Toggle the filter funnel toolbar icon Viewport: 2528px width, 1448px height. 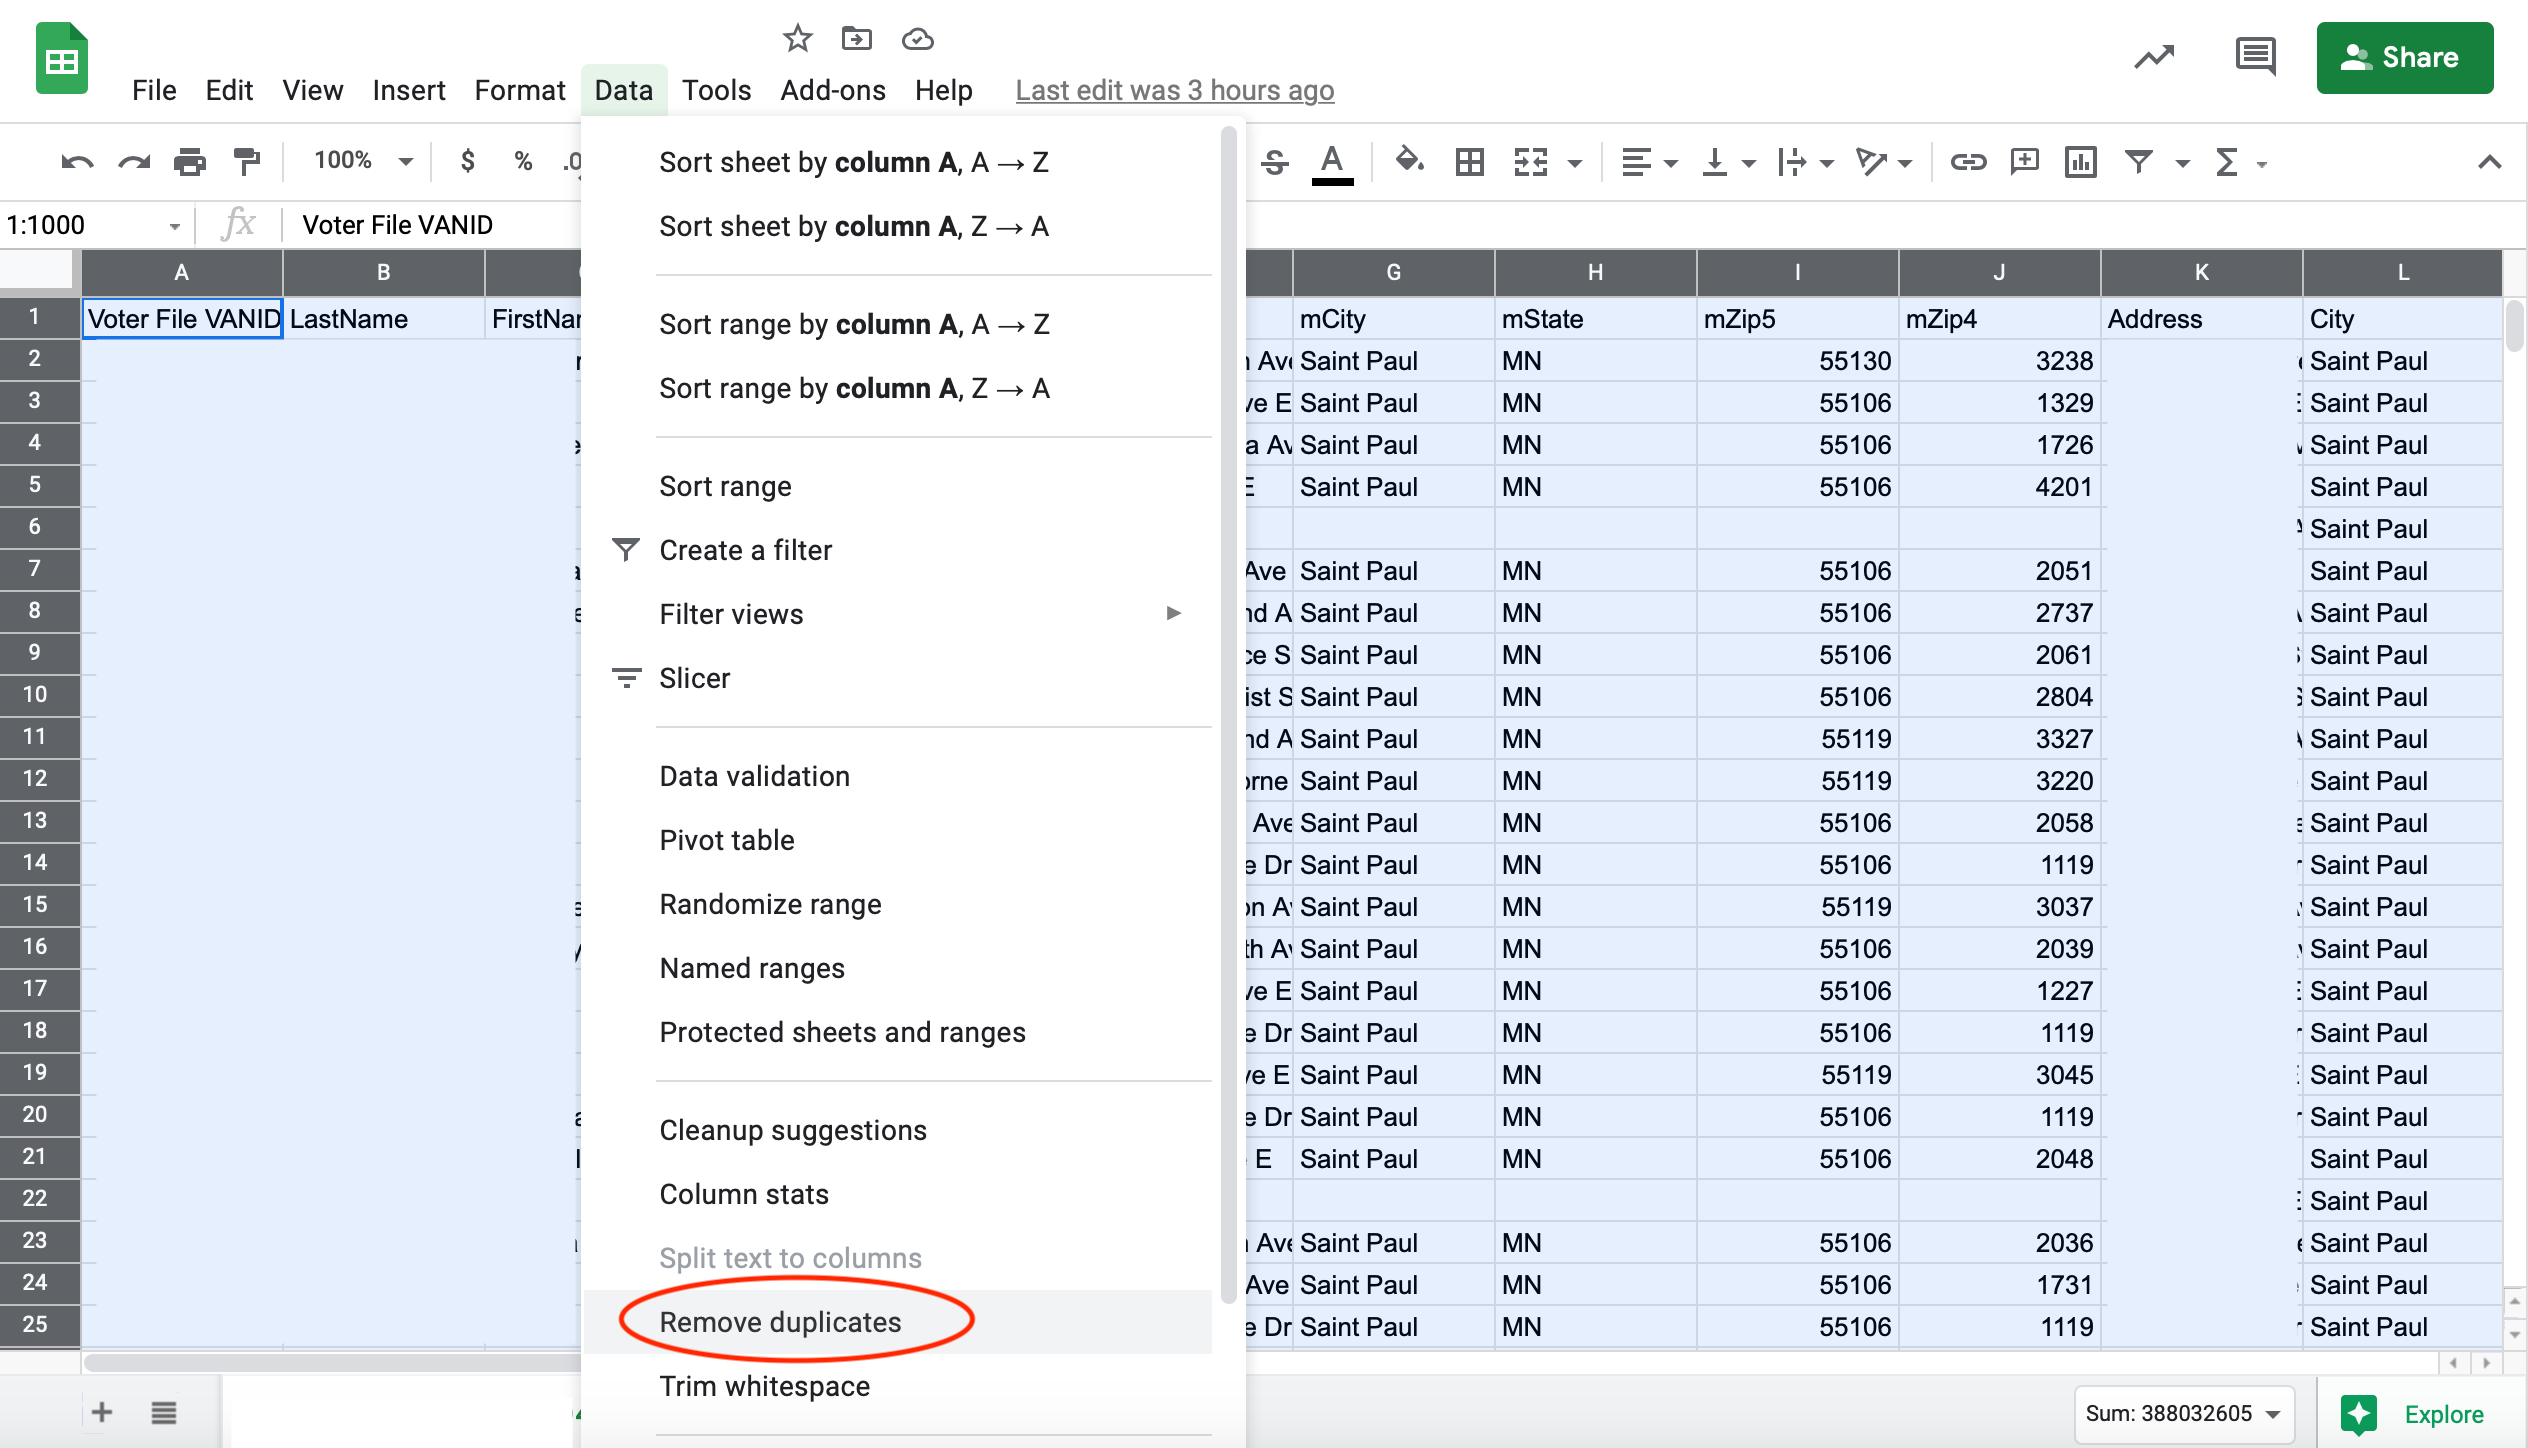pyautogui.click(x=2139, y=162)
